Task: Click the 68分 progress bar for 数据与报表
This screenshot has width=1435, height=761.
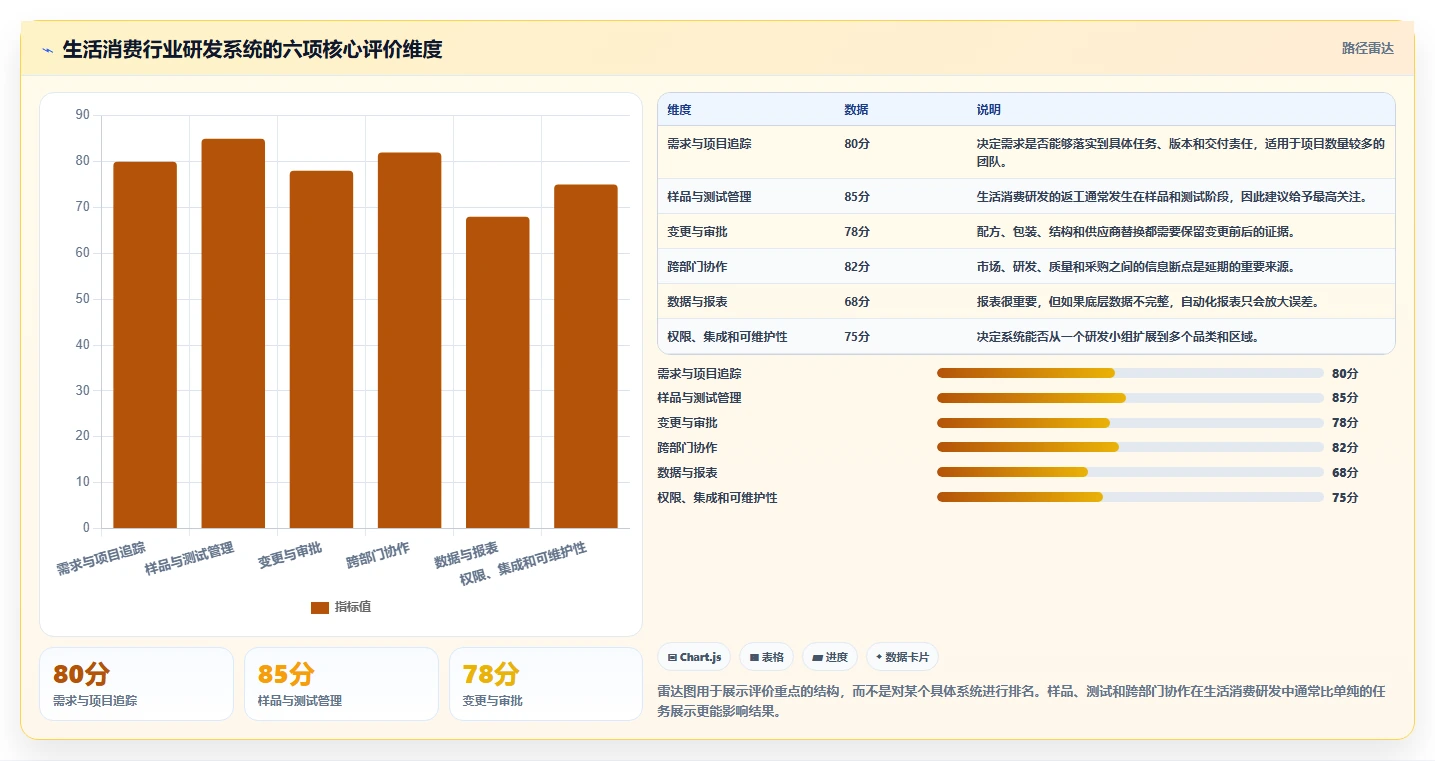Action: click(x=1130, y=472)
